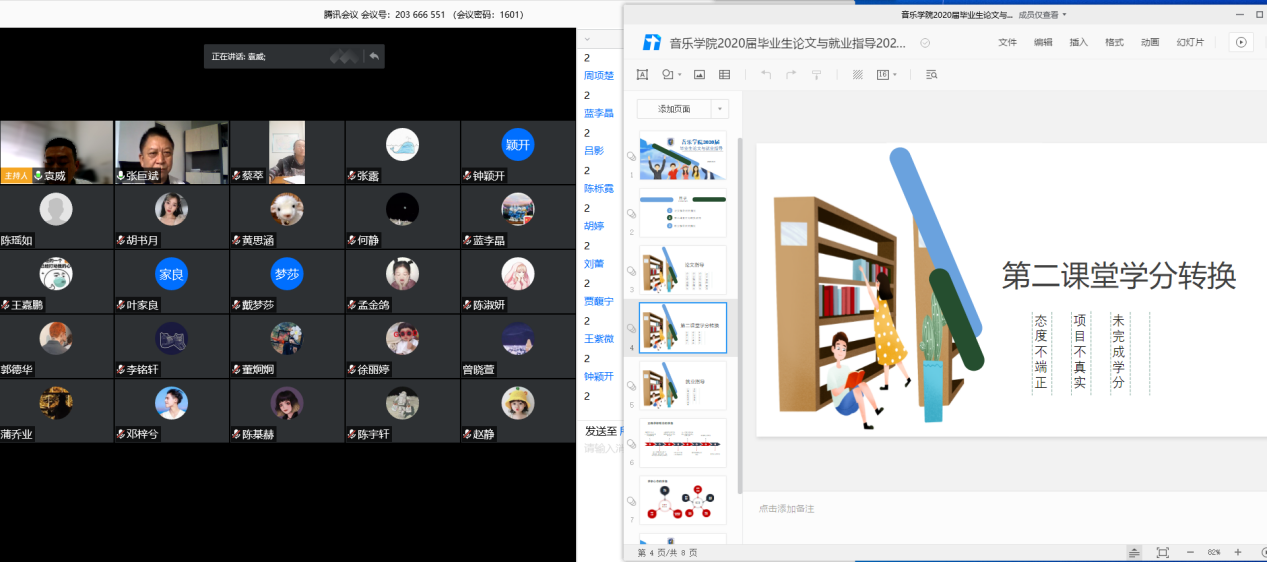Select the format painter icon

tap(816, 75)
